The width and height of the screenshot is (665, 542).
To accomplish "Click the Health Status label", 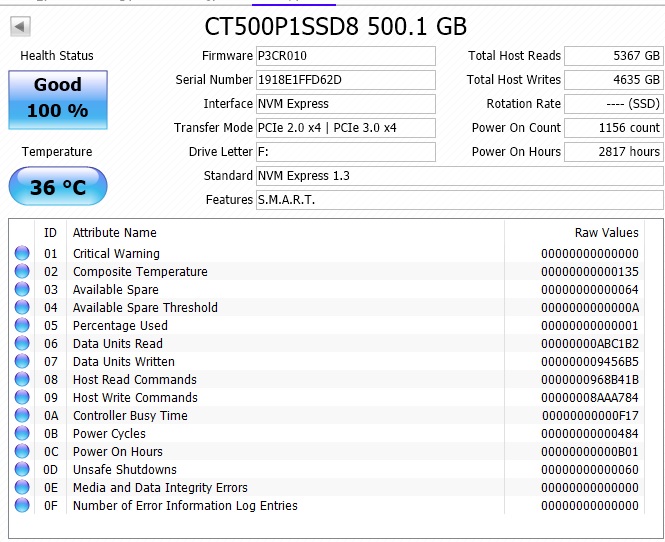I will click(x=57, y=56).
